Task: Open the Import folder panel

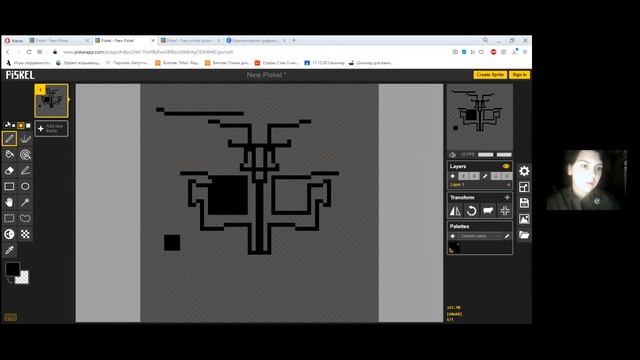Action: point(524,235)
